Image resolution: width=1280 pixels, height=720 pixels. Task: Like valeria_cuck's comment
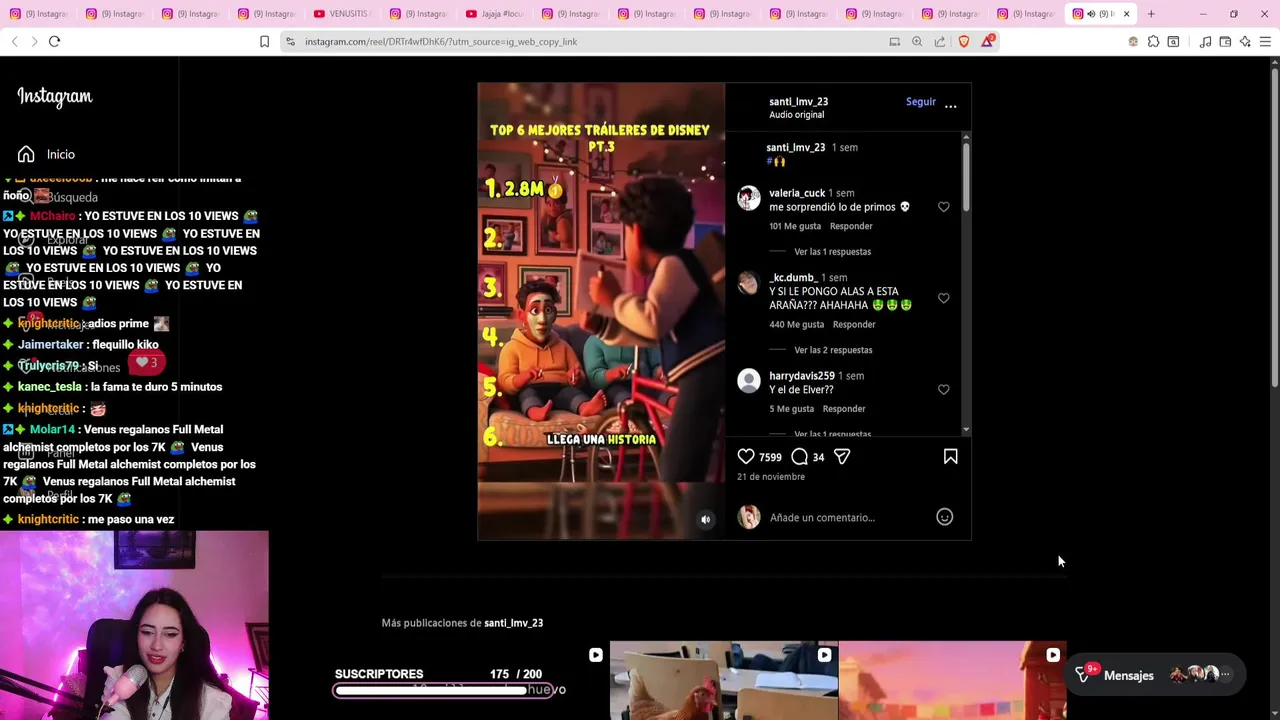click(943, 207)
